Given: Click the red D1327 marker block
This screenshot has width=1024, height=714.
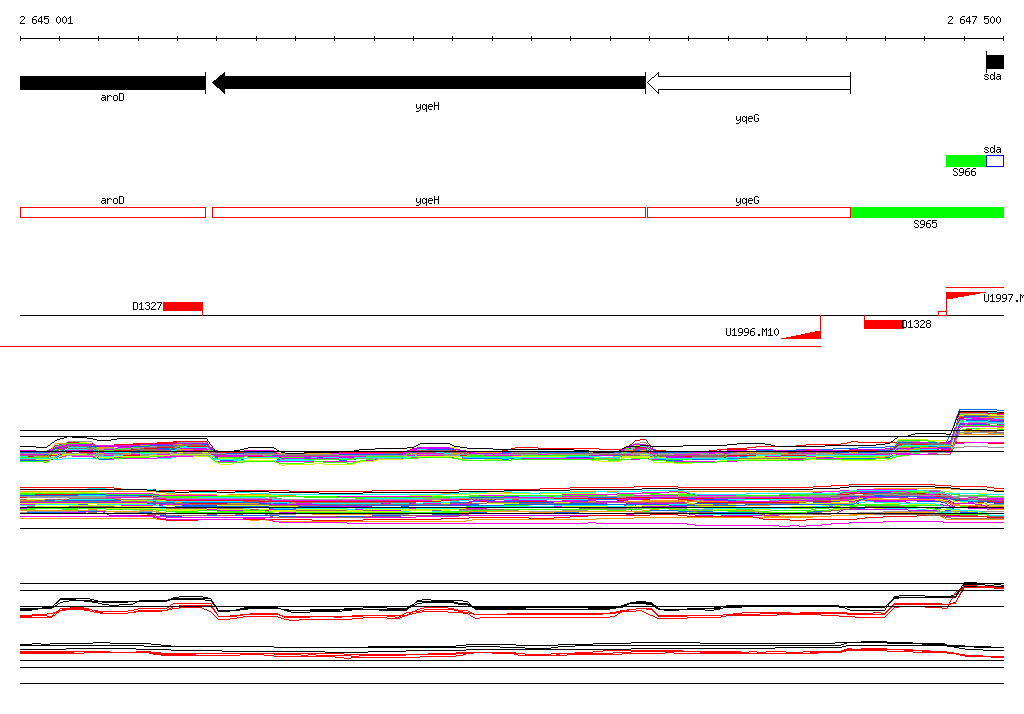Looking at the screenshot, I should [x=183, y=306].
